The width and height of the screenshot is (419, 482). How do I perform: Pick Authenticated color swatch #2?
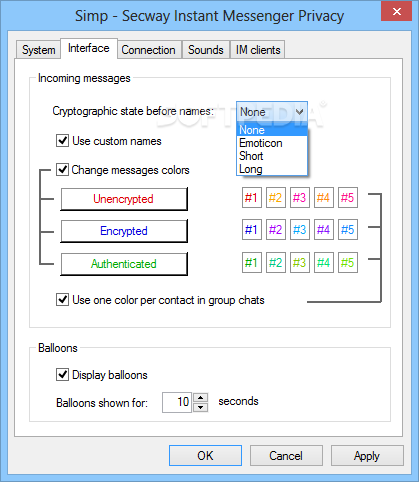pyautogui.click(x=276, y=263)
